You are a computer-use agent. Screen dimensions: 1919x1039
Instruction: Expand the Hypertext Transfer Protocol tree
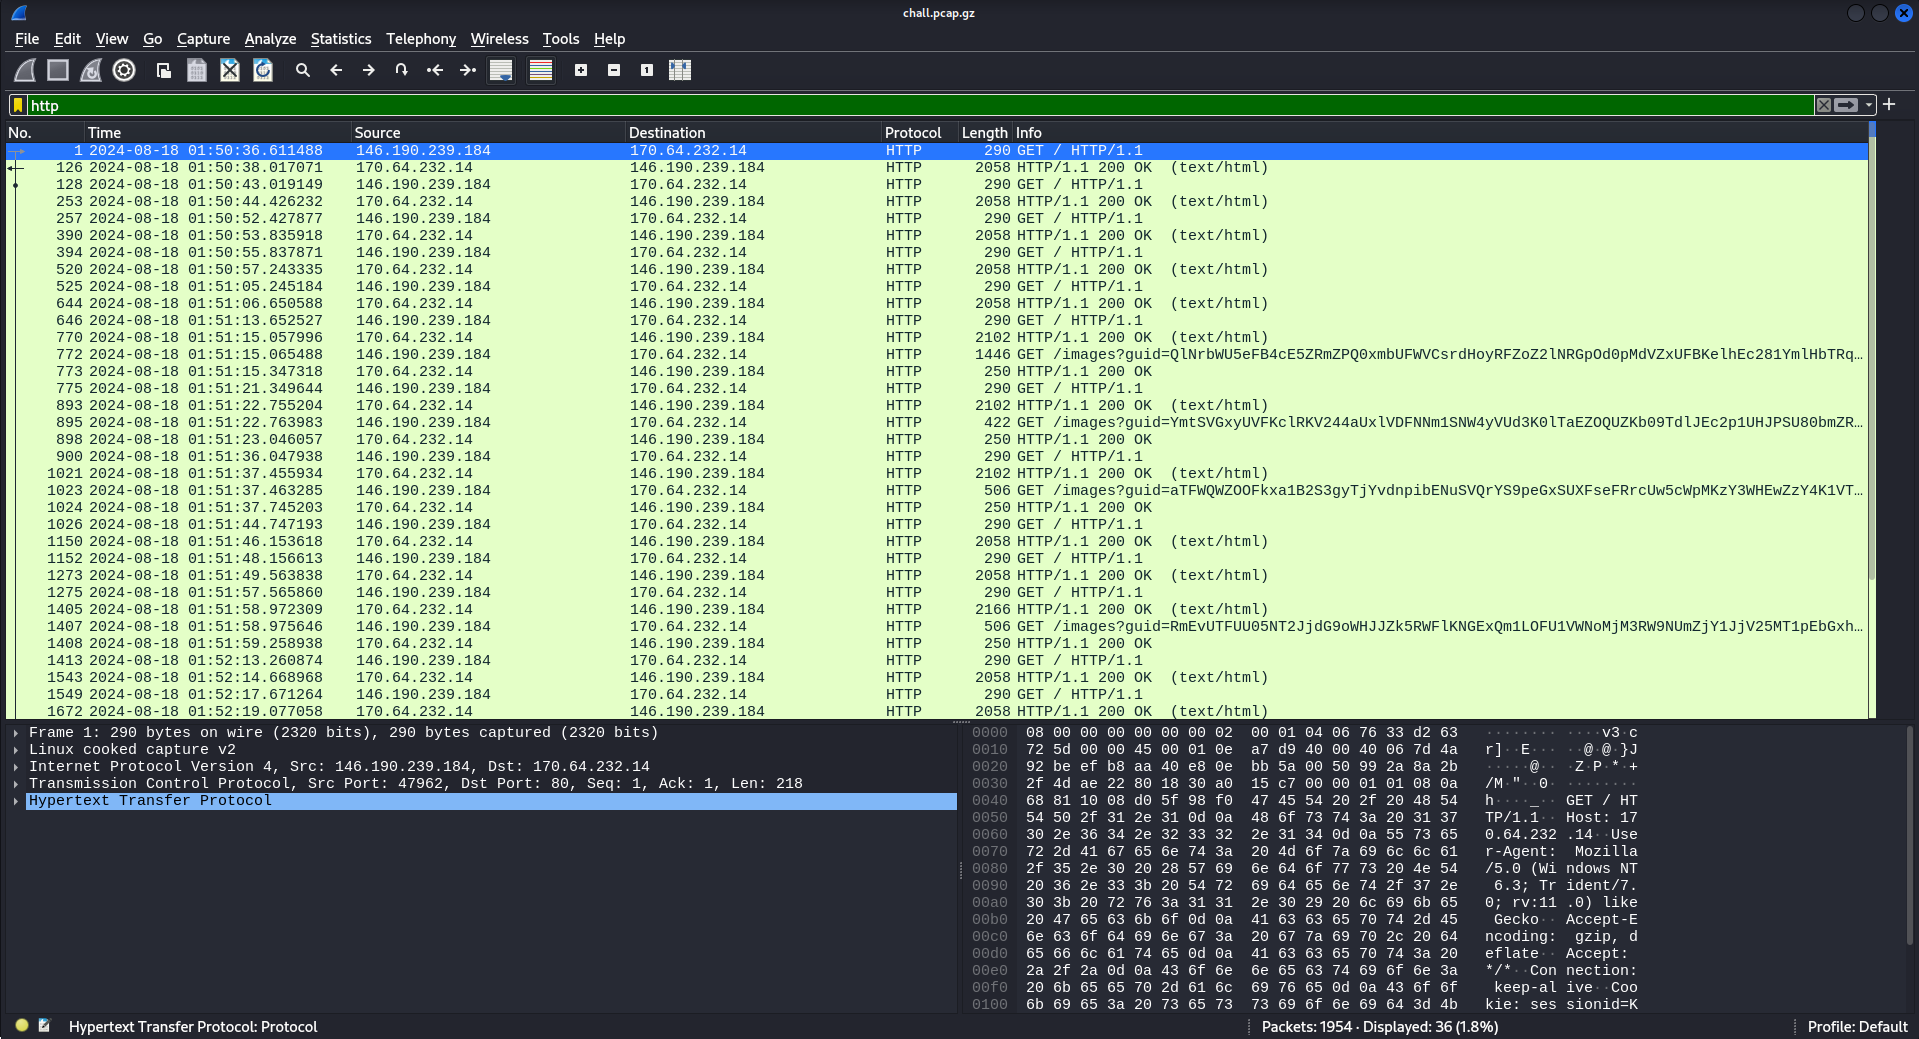point(16,801)
